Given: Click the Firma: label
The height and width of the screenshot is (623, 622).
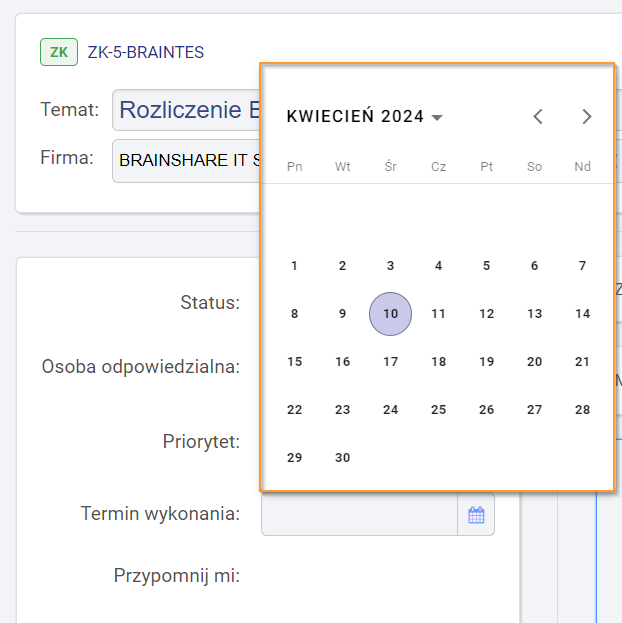Looking at the screenshot, I should (67, 158).
